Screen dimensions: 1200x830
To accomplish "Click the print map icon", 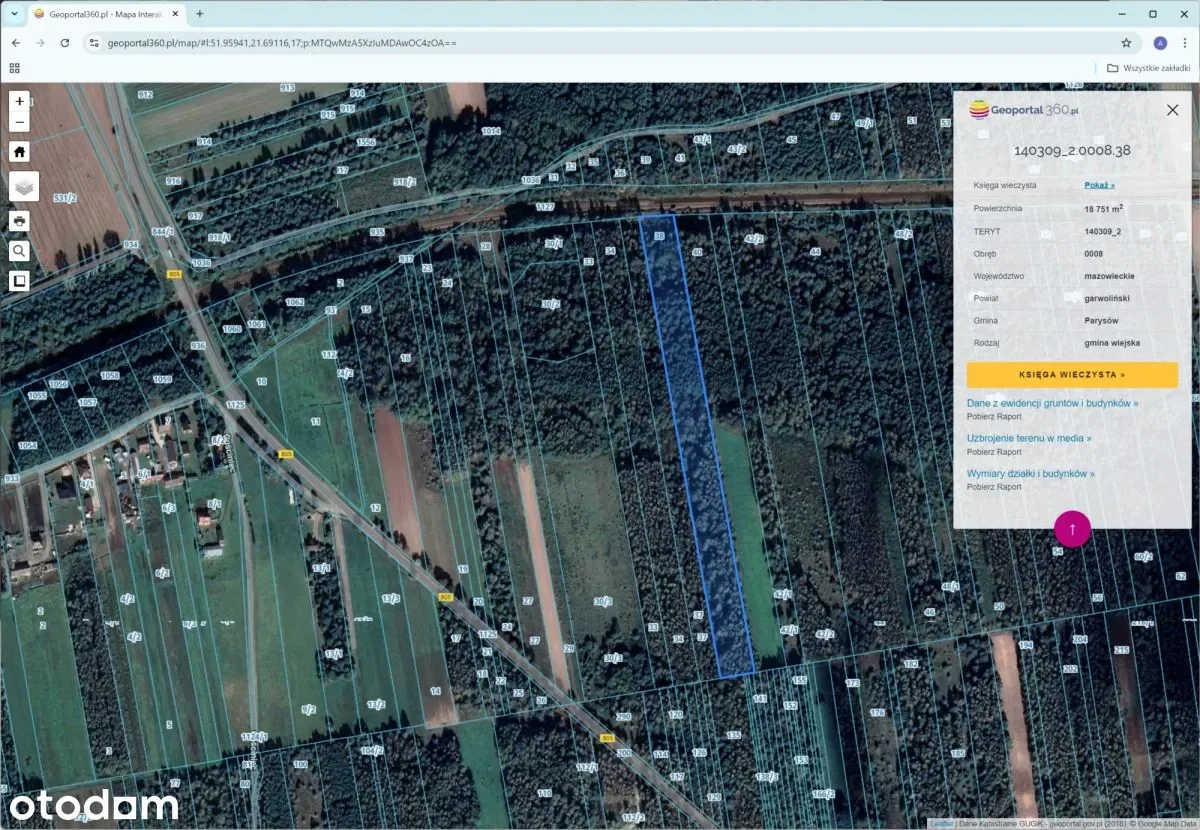I will pos(20,220).
